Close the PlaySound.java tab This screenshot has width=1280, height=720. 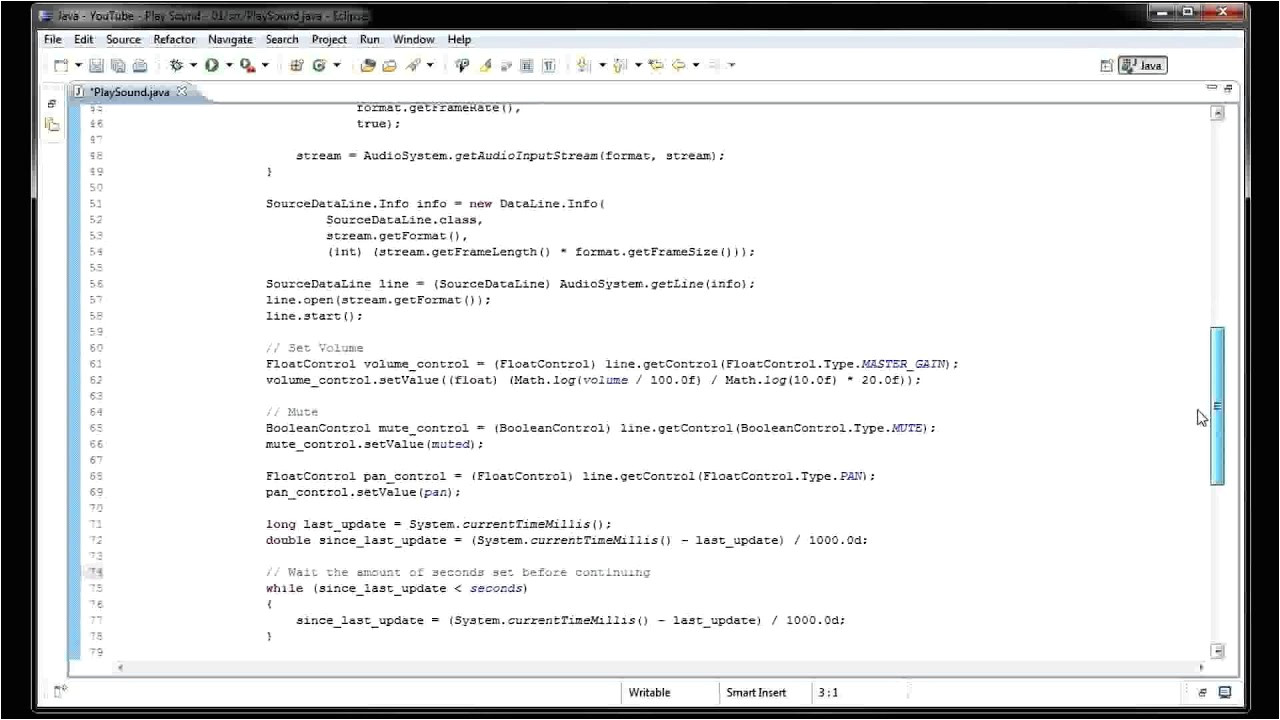tap(182, 92)
